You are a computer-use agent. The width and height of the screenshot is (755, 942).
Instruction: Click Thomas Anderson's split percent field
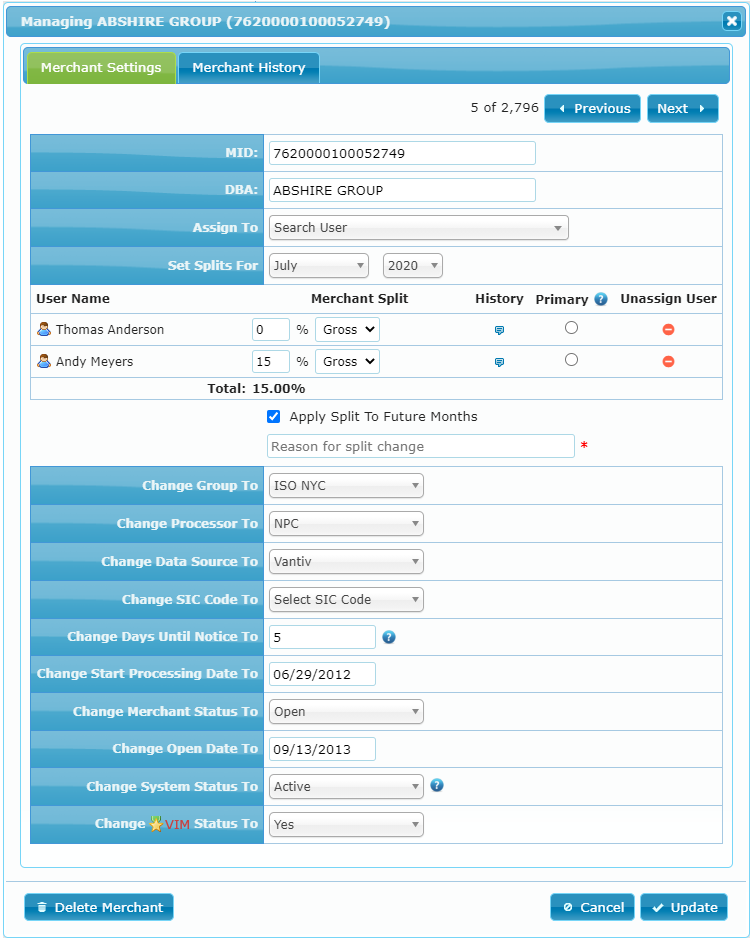pyautogui.click(x=271, y=330)
